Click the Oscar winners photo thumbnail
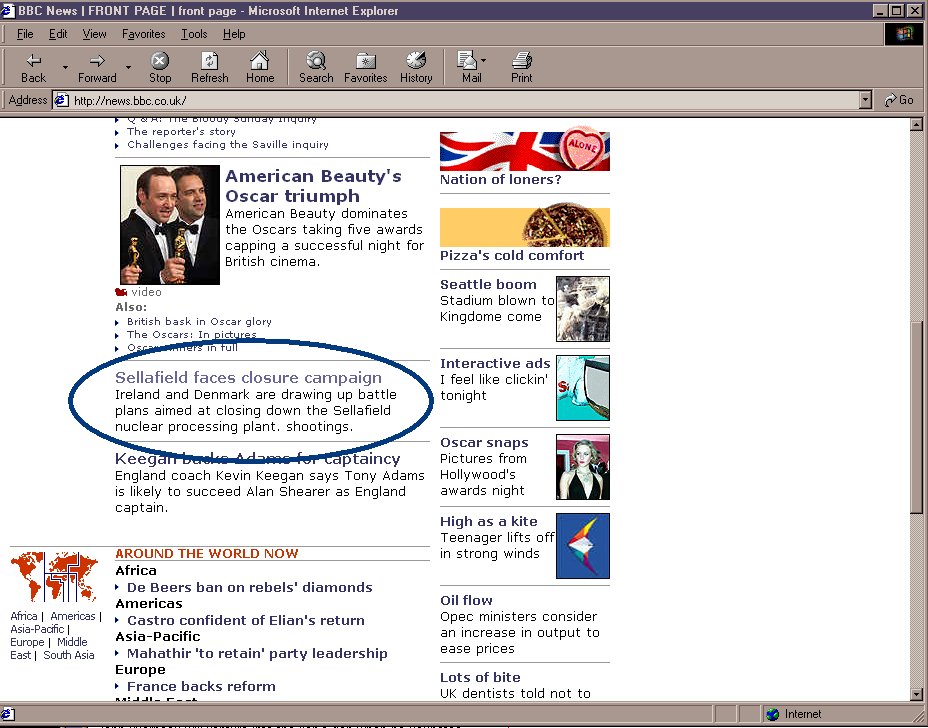 pos(170,225)
